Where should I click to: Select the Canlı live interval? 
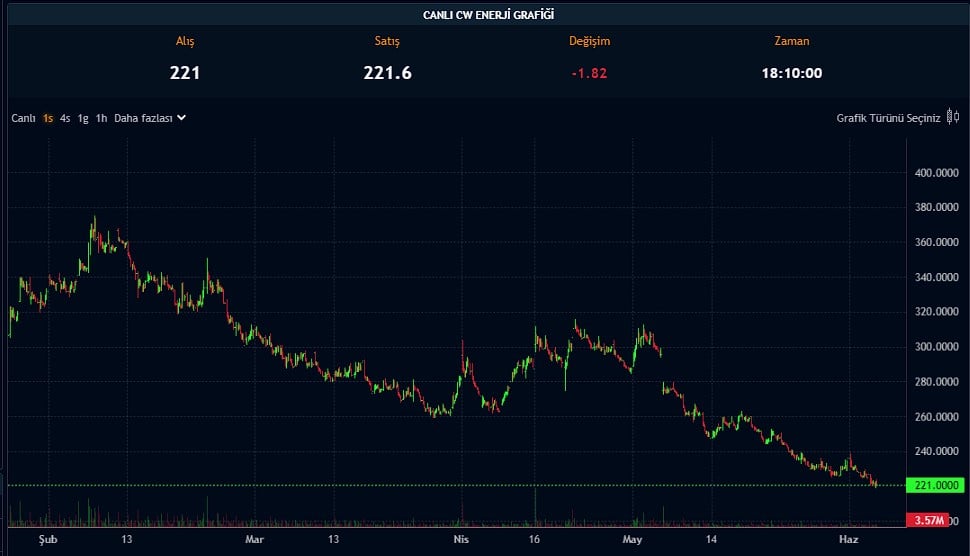click(23, 118)
